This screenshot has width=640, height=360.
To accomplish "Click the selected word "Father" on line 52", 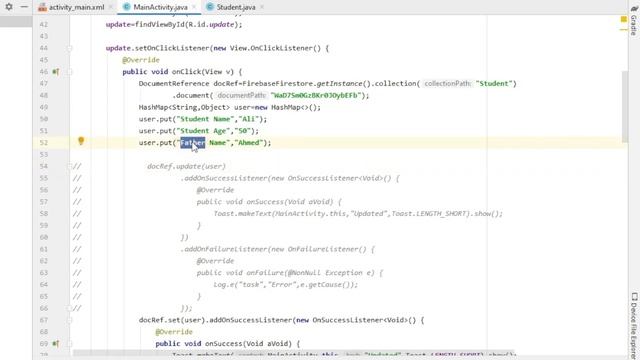I will (x=193, y=142).
